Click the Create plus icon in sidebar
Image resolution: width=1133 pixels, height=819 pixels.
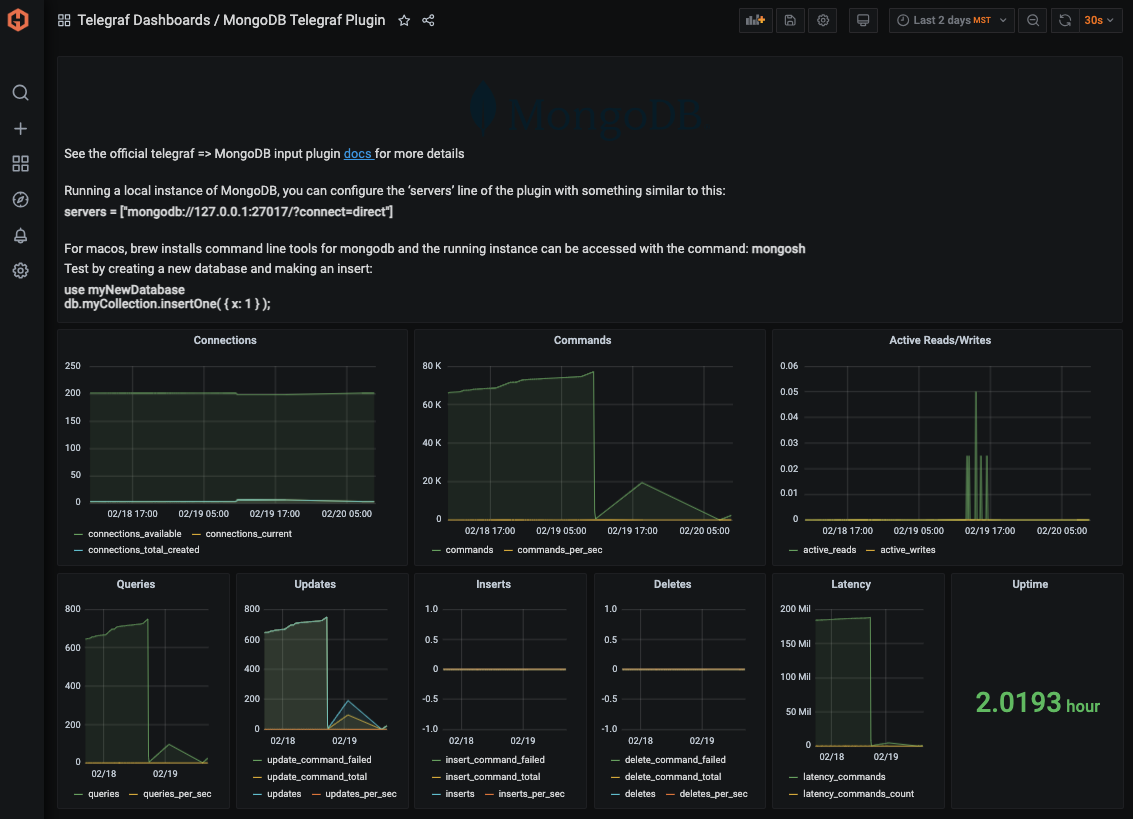[x=20, y=129]
